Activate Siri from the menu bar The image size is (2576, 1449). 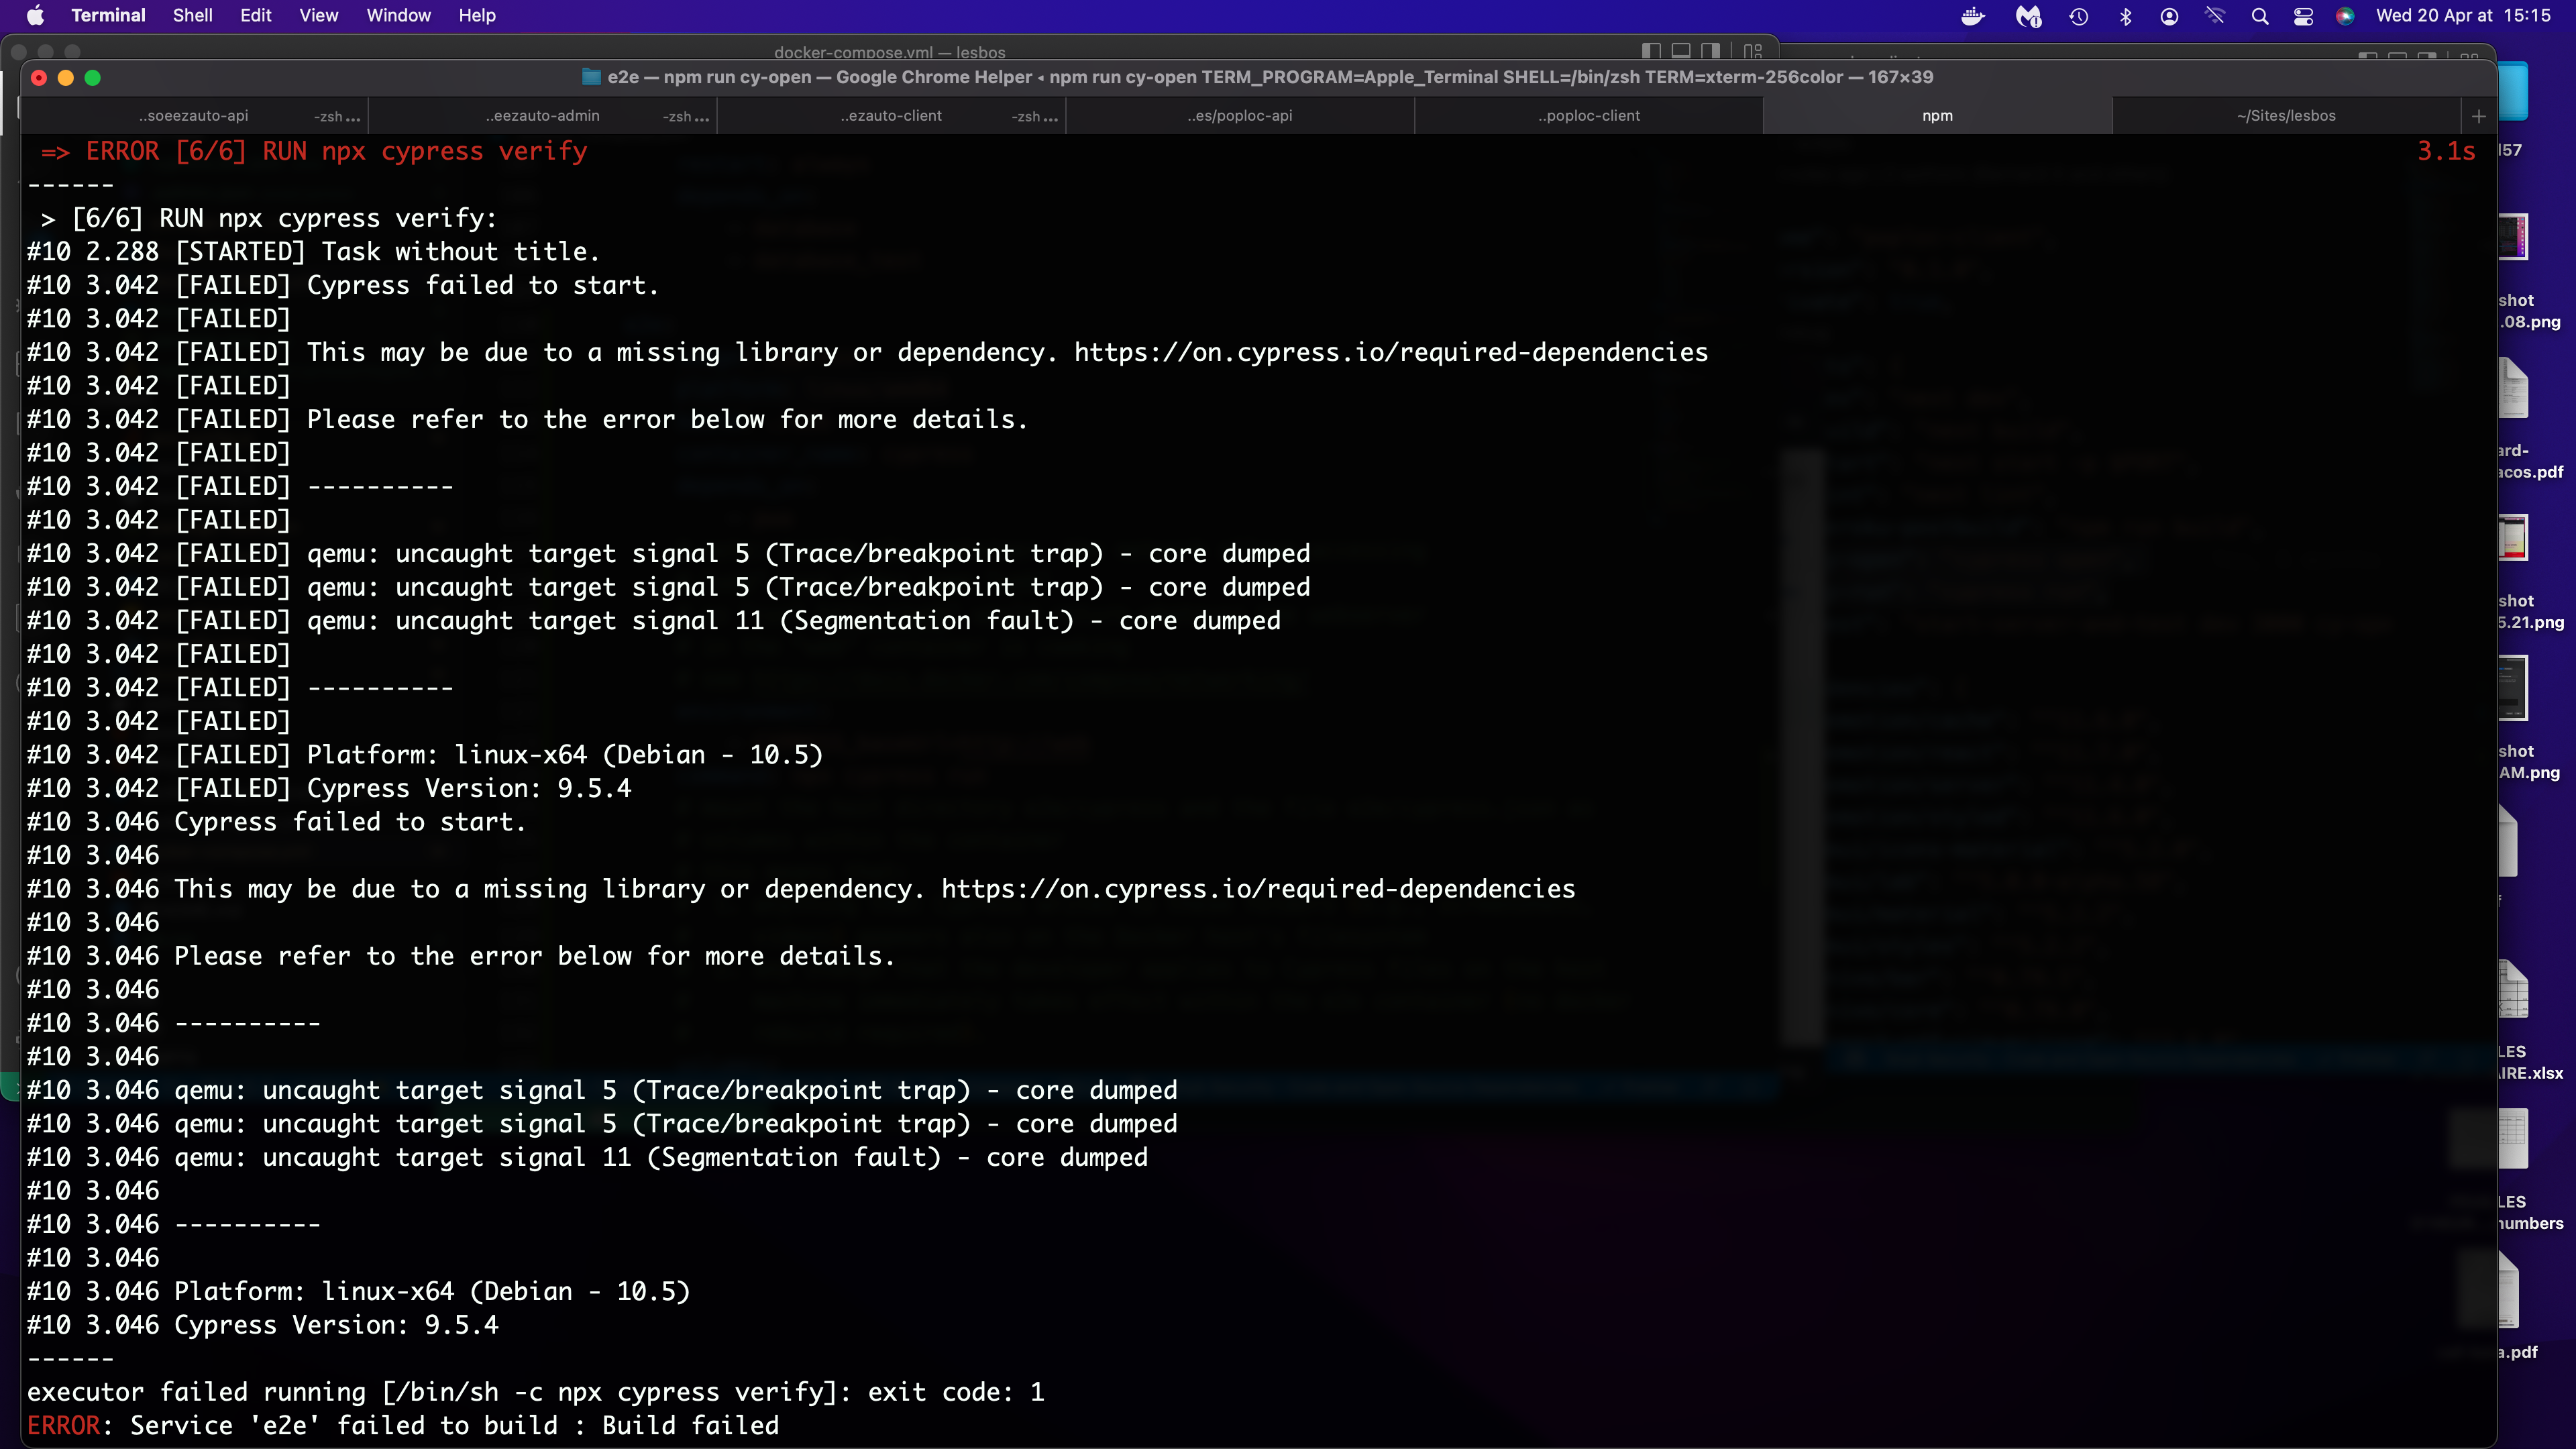[x=2347, y=16]
